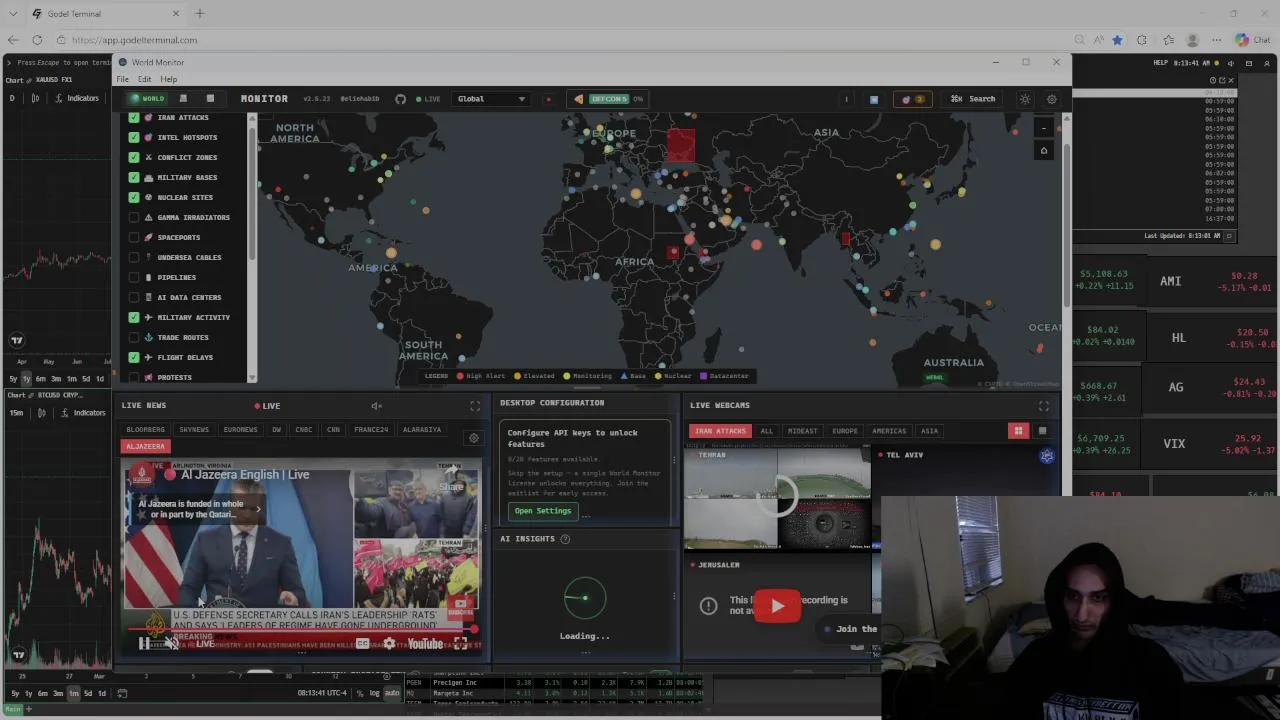Click the browser address bar
The image size is (1280, 720).
(560, 40)
